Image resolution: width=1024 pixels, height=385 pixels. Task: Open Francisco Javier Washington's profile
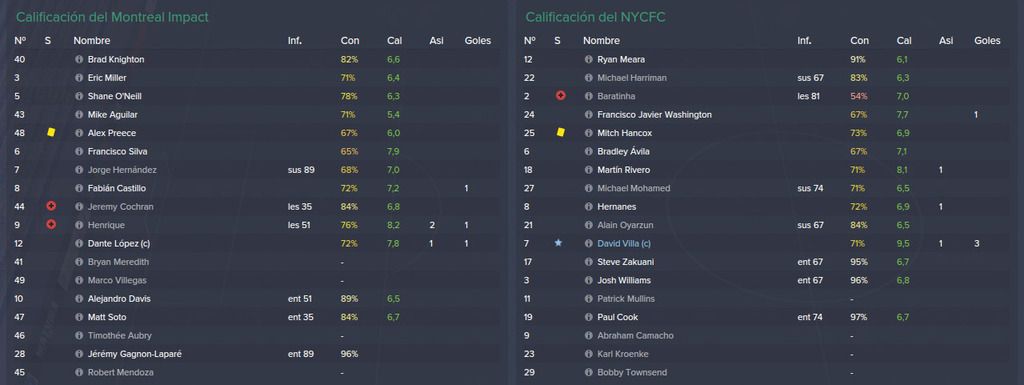point(654,114)
